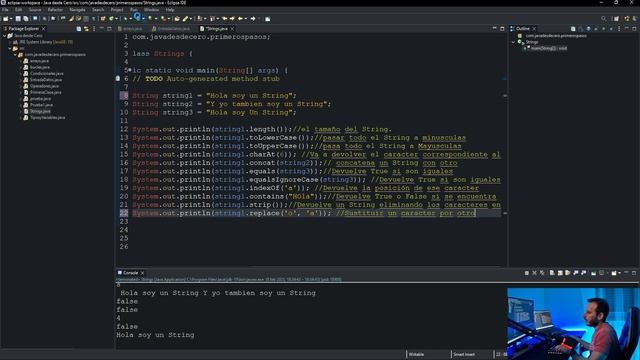
Task: Open the Refactor menu
Action: coord(55,9)
